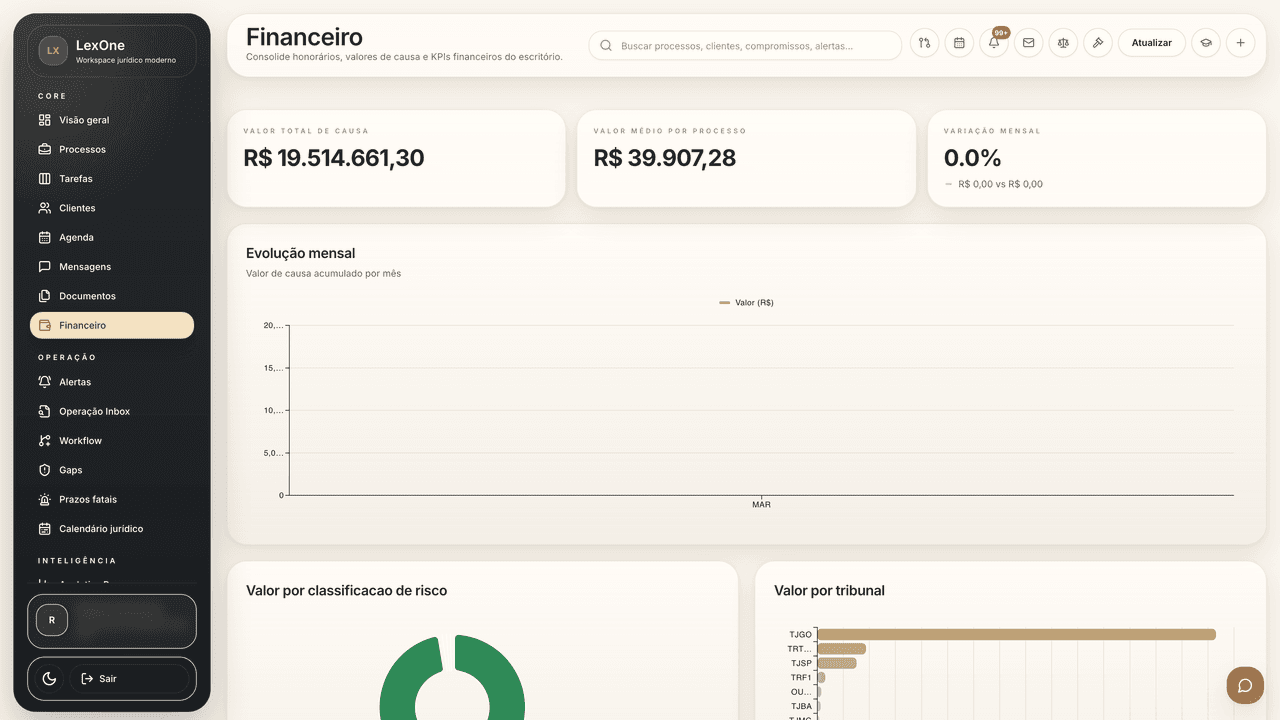
Task: Click the scales of justice icon
Action: 1063,43
